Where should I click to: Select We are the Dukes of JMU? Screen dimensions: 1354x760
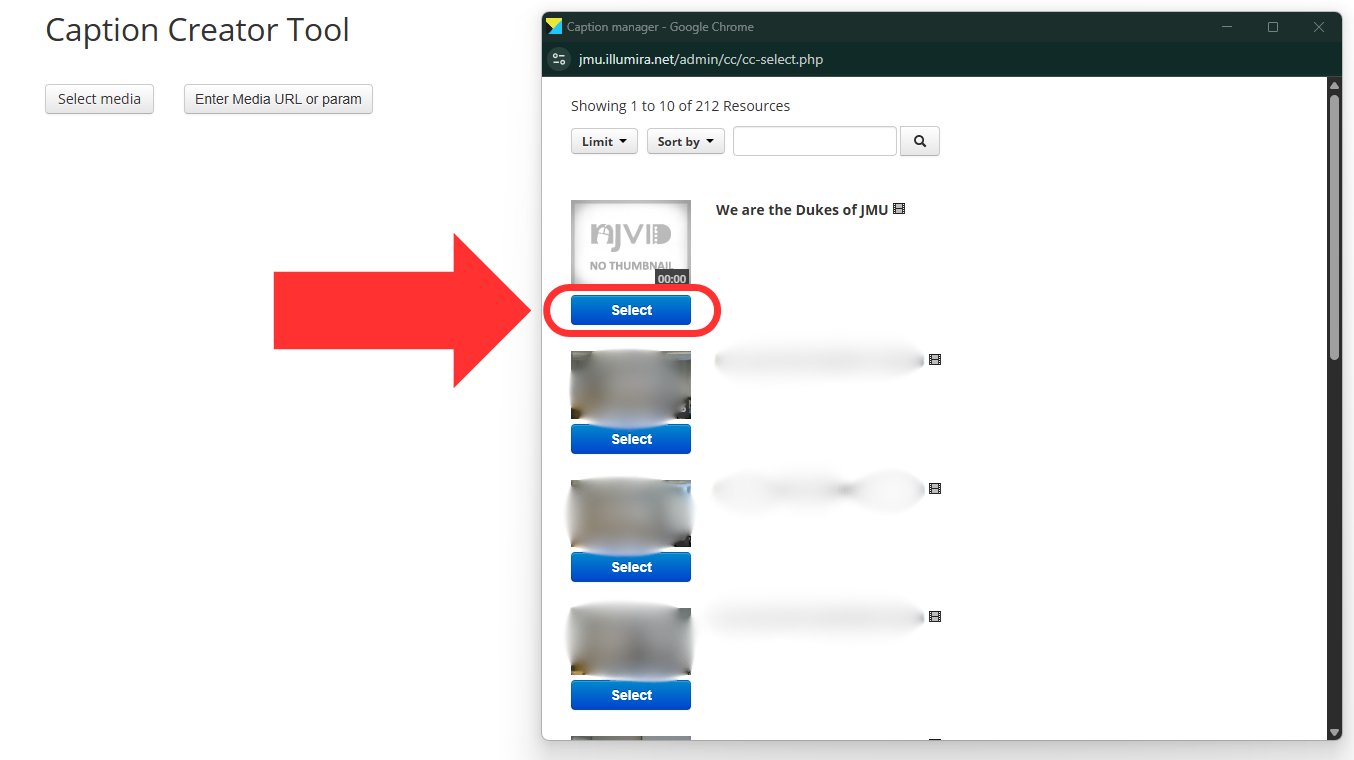click(631, 310)
